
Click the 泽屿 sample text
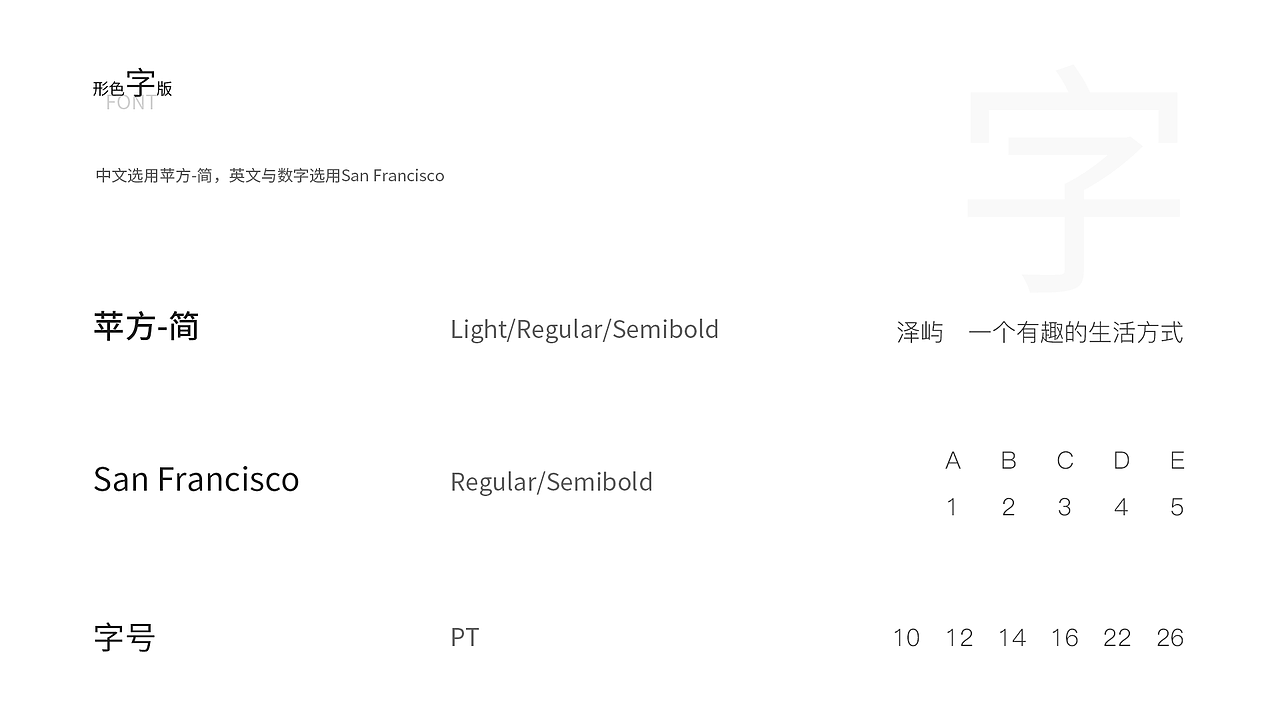point(920,332)
